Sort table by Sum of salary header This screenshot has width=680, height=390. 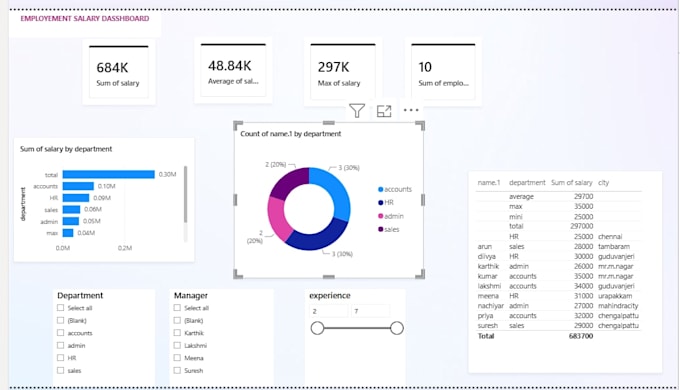tap(572, 183)
